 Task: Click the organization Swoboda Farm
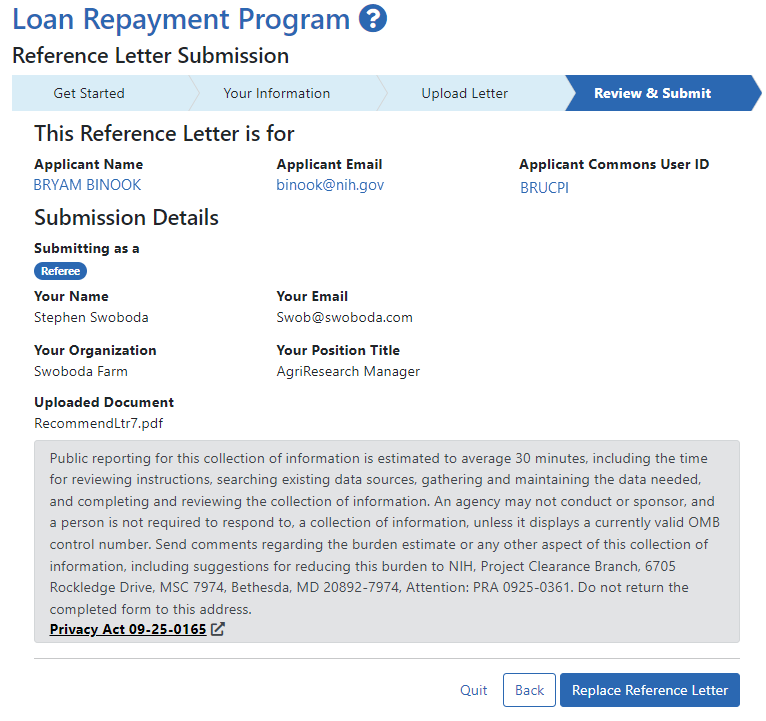(x=81, y=371)
